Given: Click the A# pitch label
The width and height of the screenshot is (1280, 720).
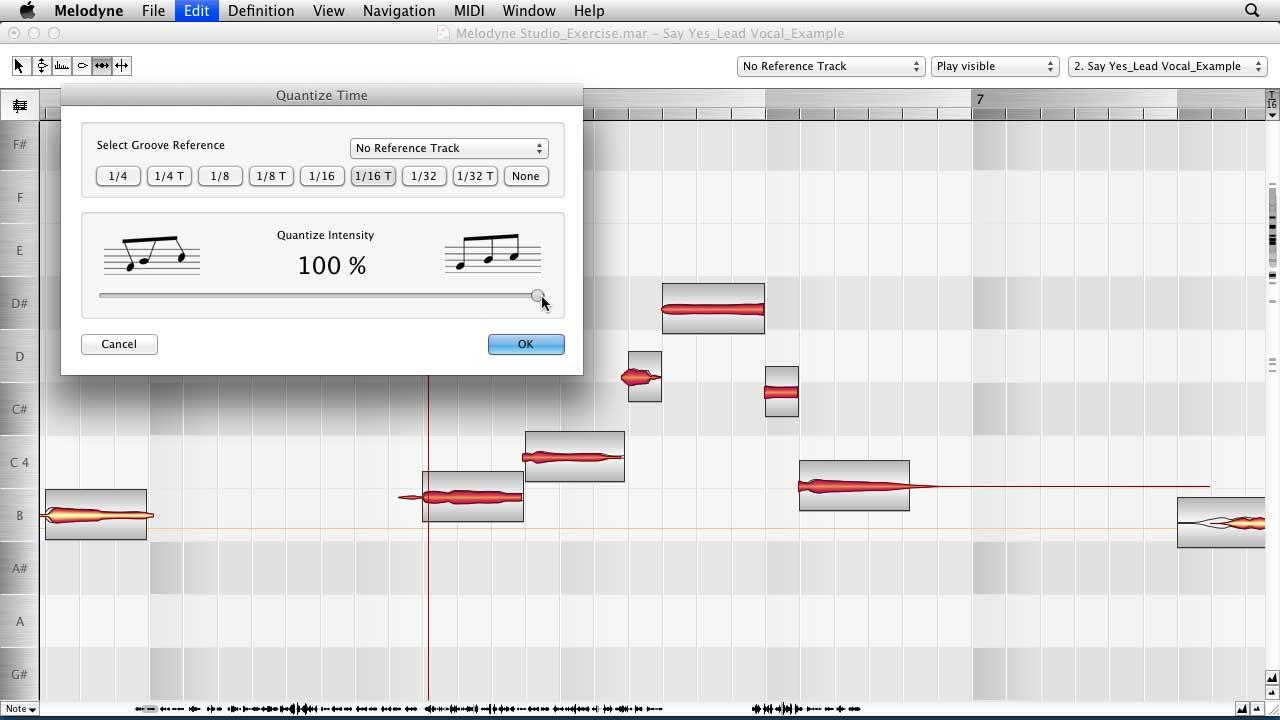Looking at the screenshot, I should coord(19,569).
